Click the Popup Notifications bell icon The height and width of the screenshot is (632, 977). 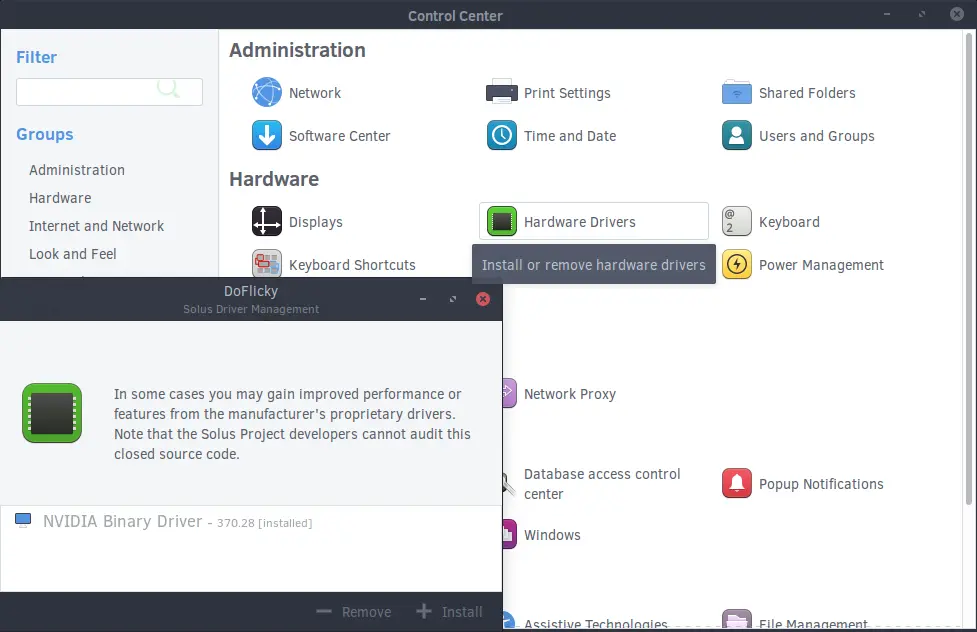pyautogui.click(x=736, y=483)
